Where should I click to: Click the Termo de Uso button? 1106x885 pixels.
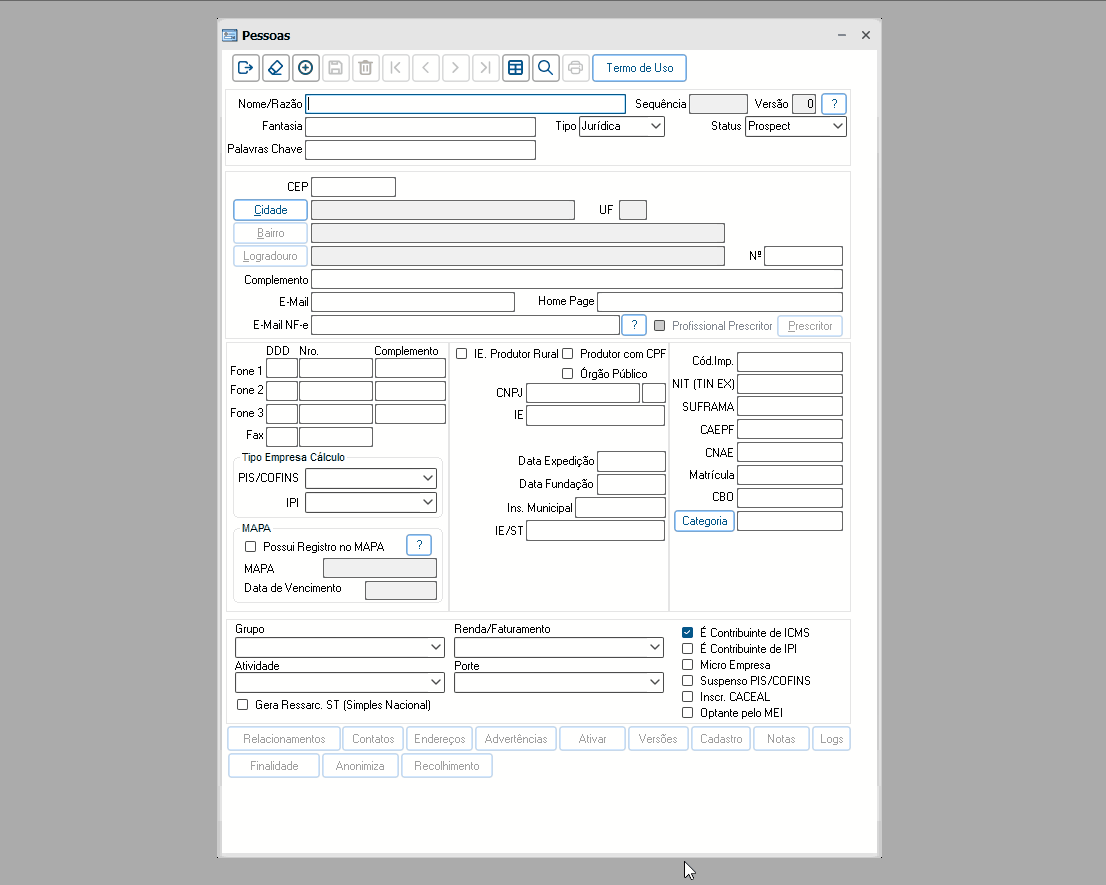639,68
